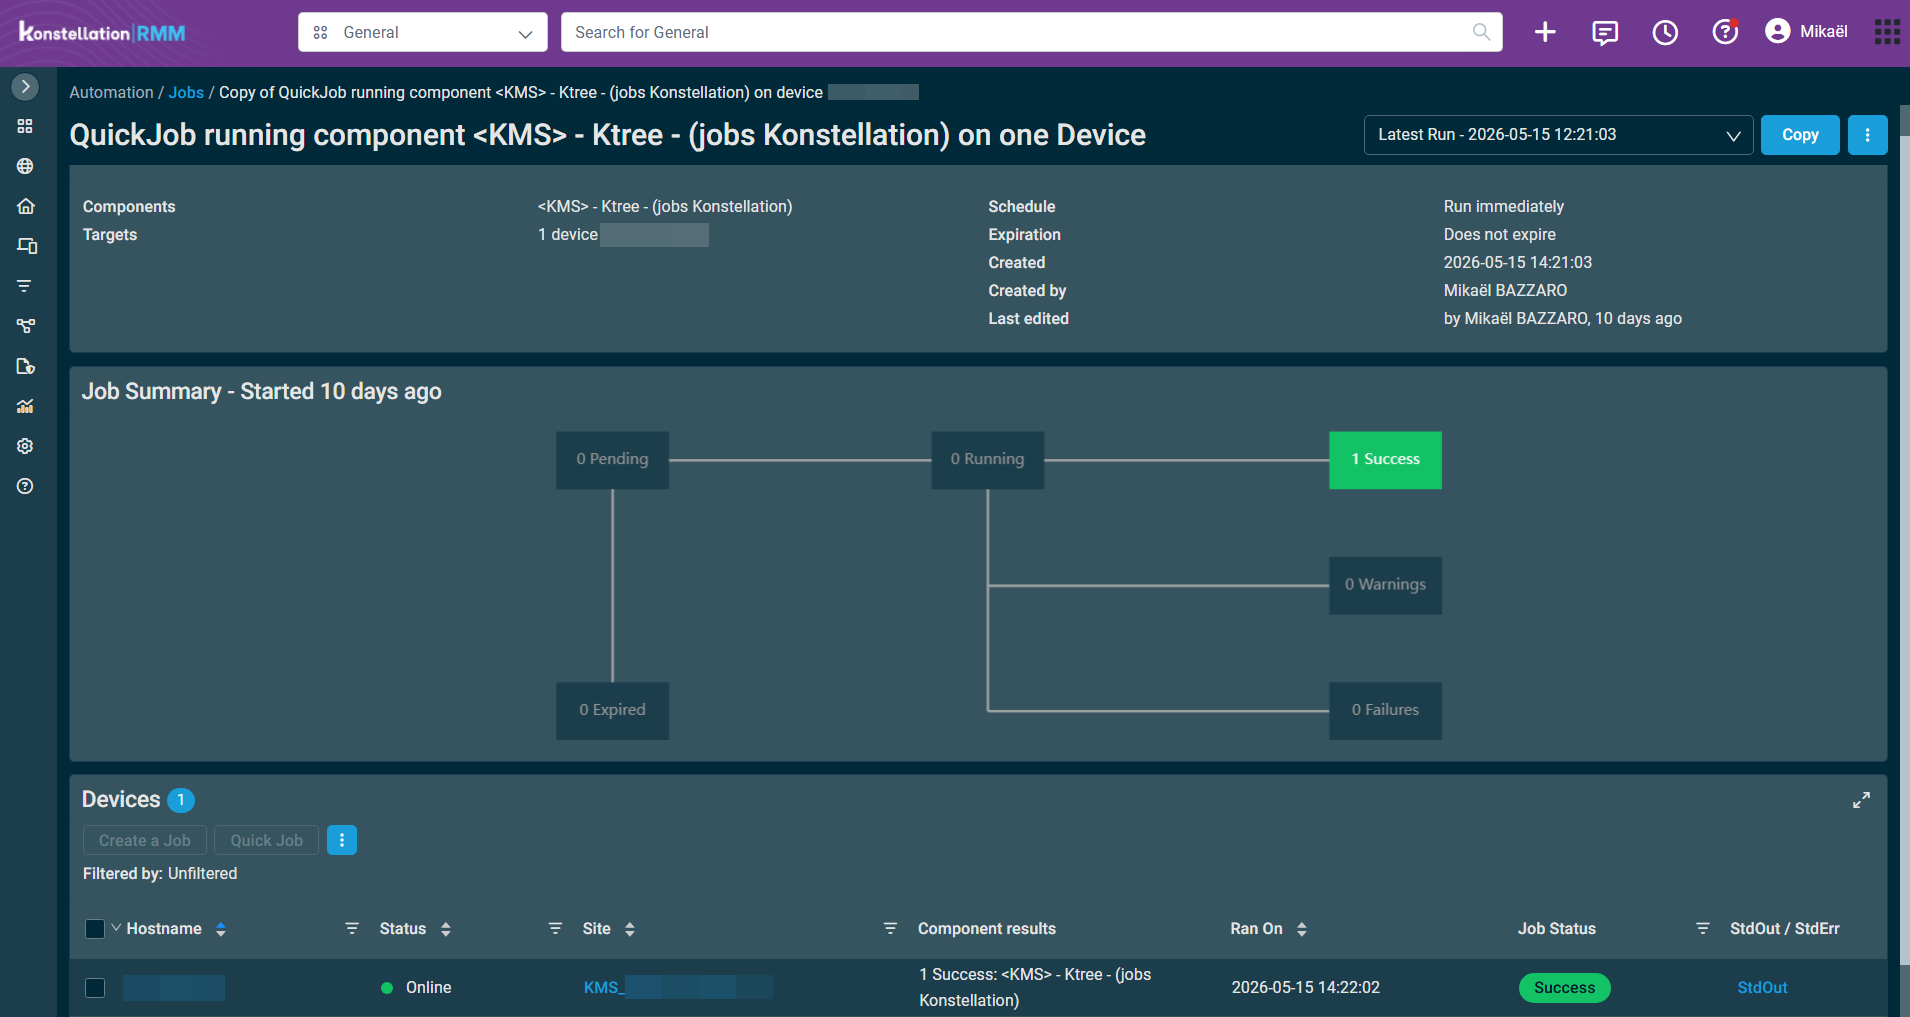Viewport: 1910px width, 1017px height.
Task: Click the Copy button
Action: pyautogui.click(x=1800, y=135)
